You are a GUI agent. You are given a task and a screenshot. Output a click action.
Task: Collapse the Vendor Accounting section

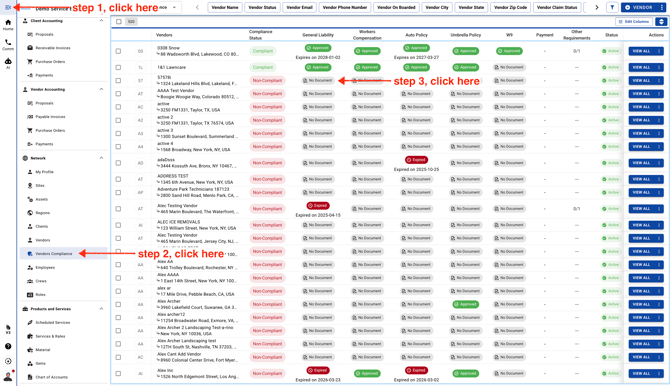coord(101,89)
